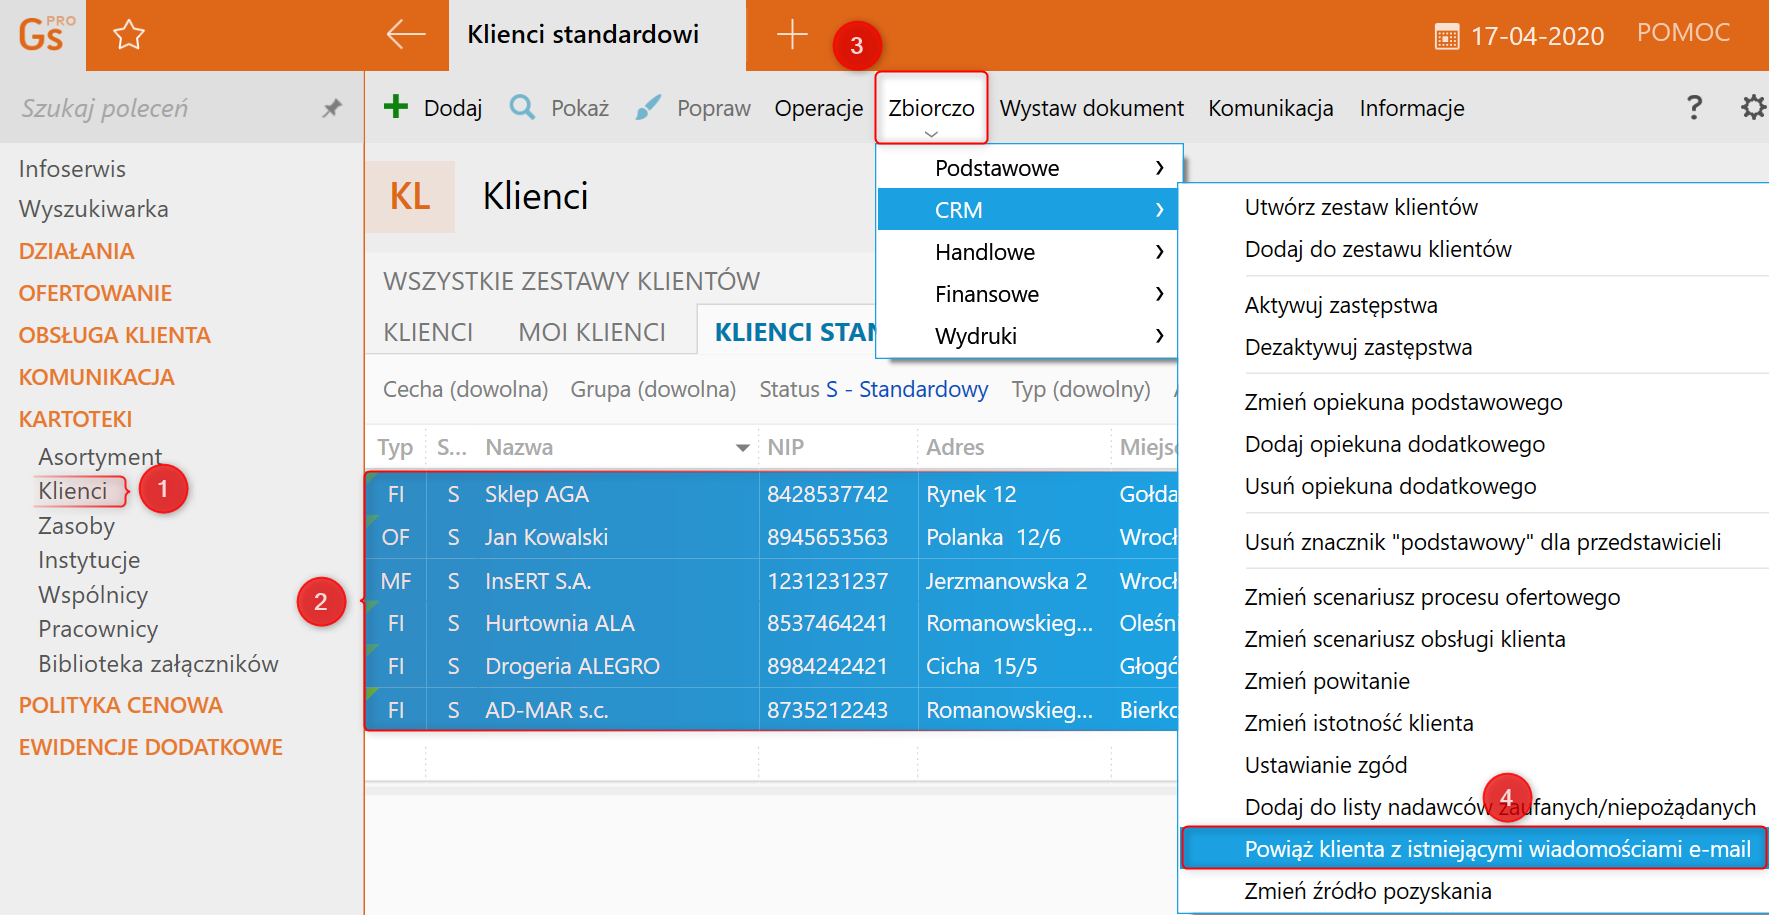1769x915 pixels.
Task: Open Infoserwis in the sidebar
Action: tap(72, 169)
